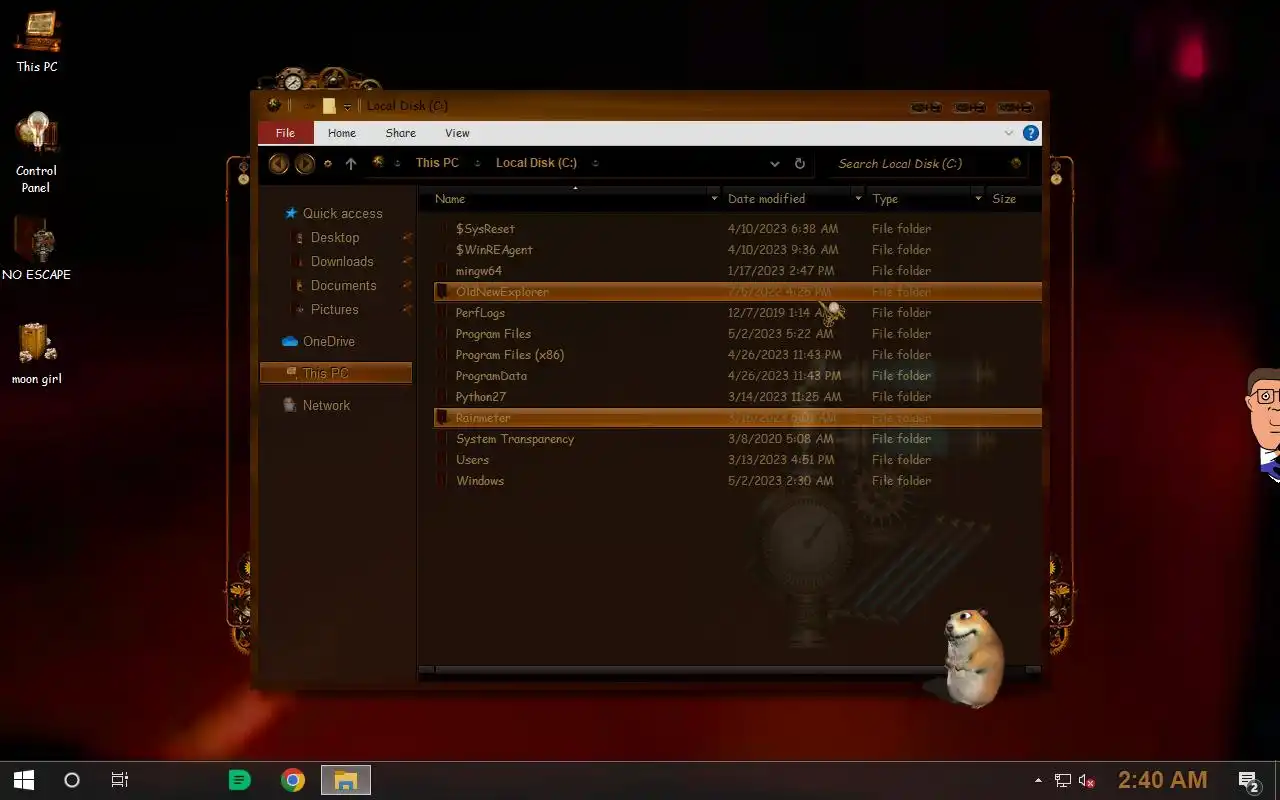Click the window system menu icon

[x=274, y=105]
